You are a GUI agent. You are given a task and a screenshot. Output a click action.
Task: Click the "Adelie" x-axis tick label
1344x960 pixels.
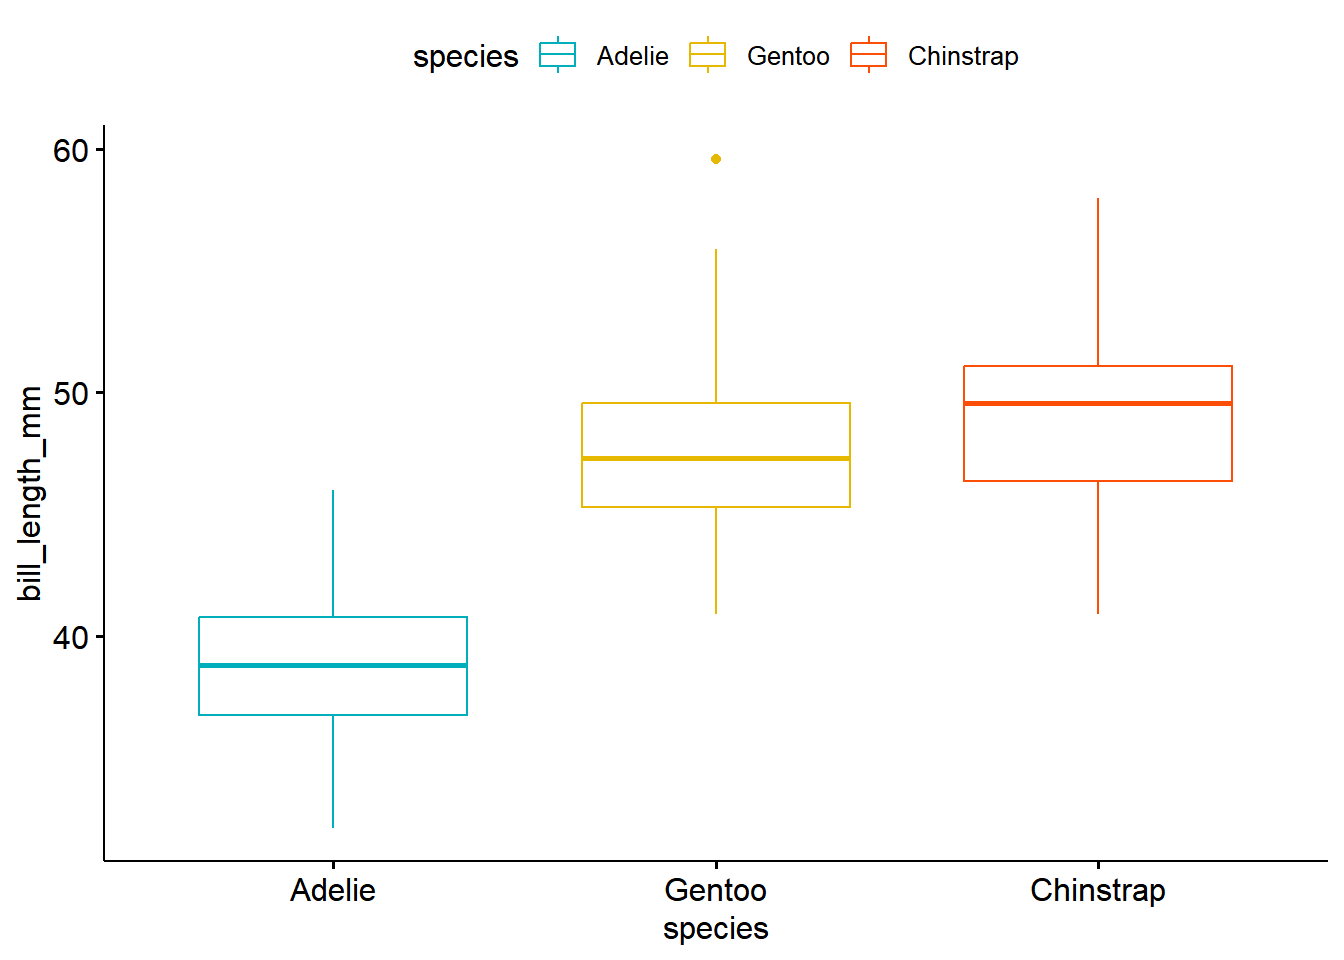tap(333, 890)
